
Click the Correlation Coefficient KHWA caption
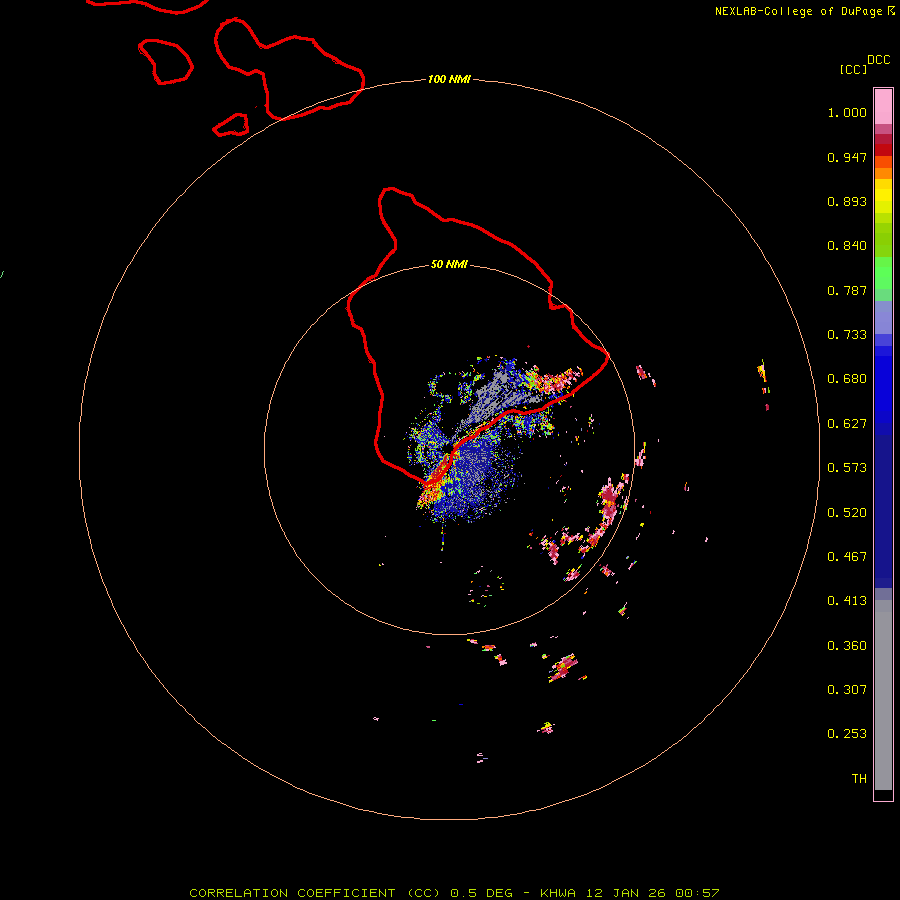click(x=454, y=893)
